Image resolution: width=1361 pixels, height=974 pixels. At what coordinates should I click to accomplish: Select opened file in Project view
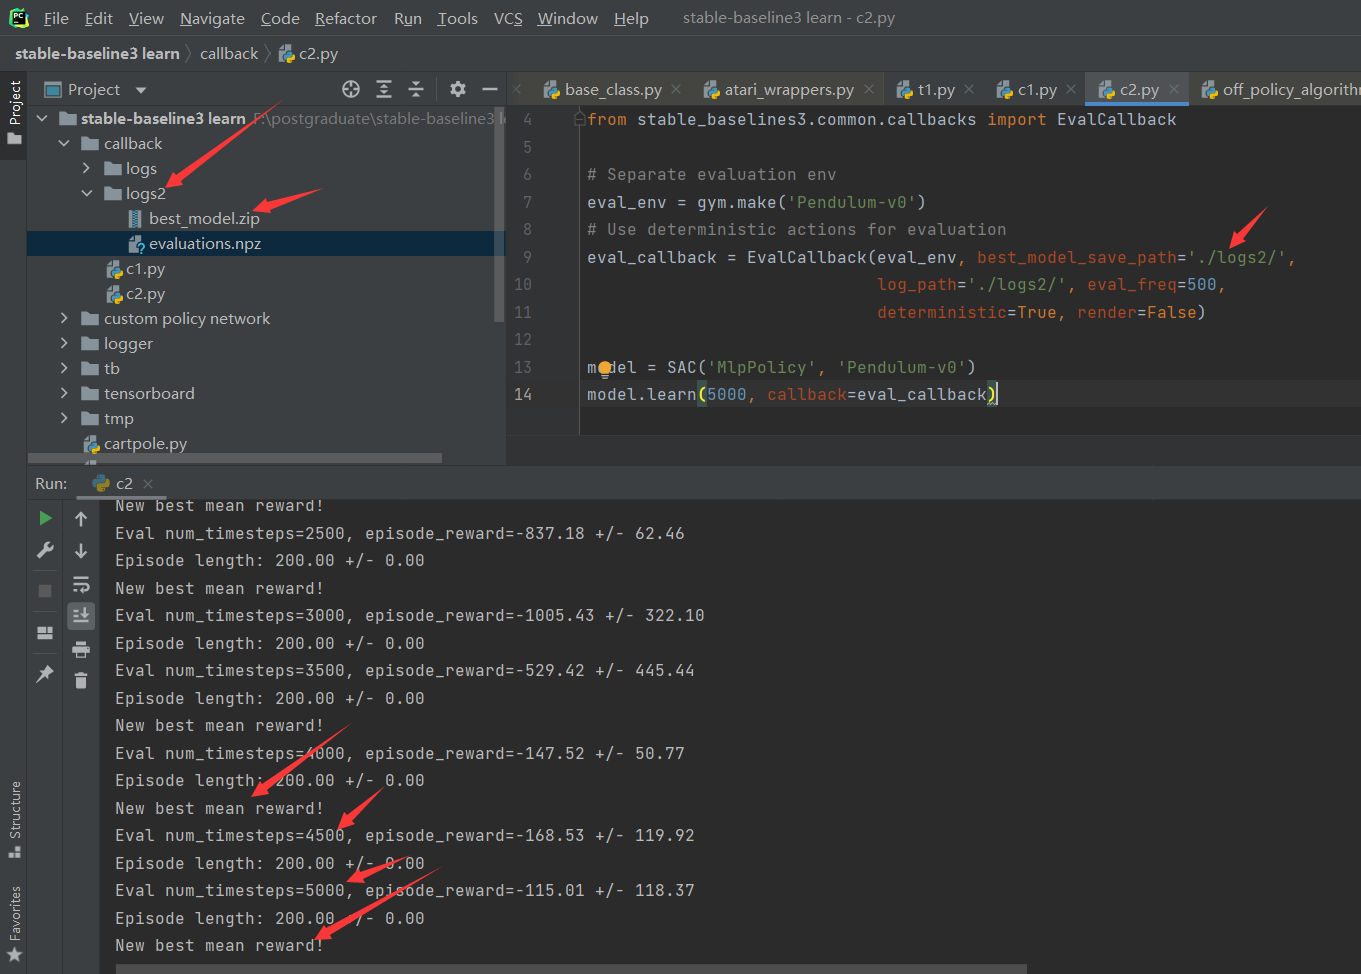coord(351,89)
